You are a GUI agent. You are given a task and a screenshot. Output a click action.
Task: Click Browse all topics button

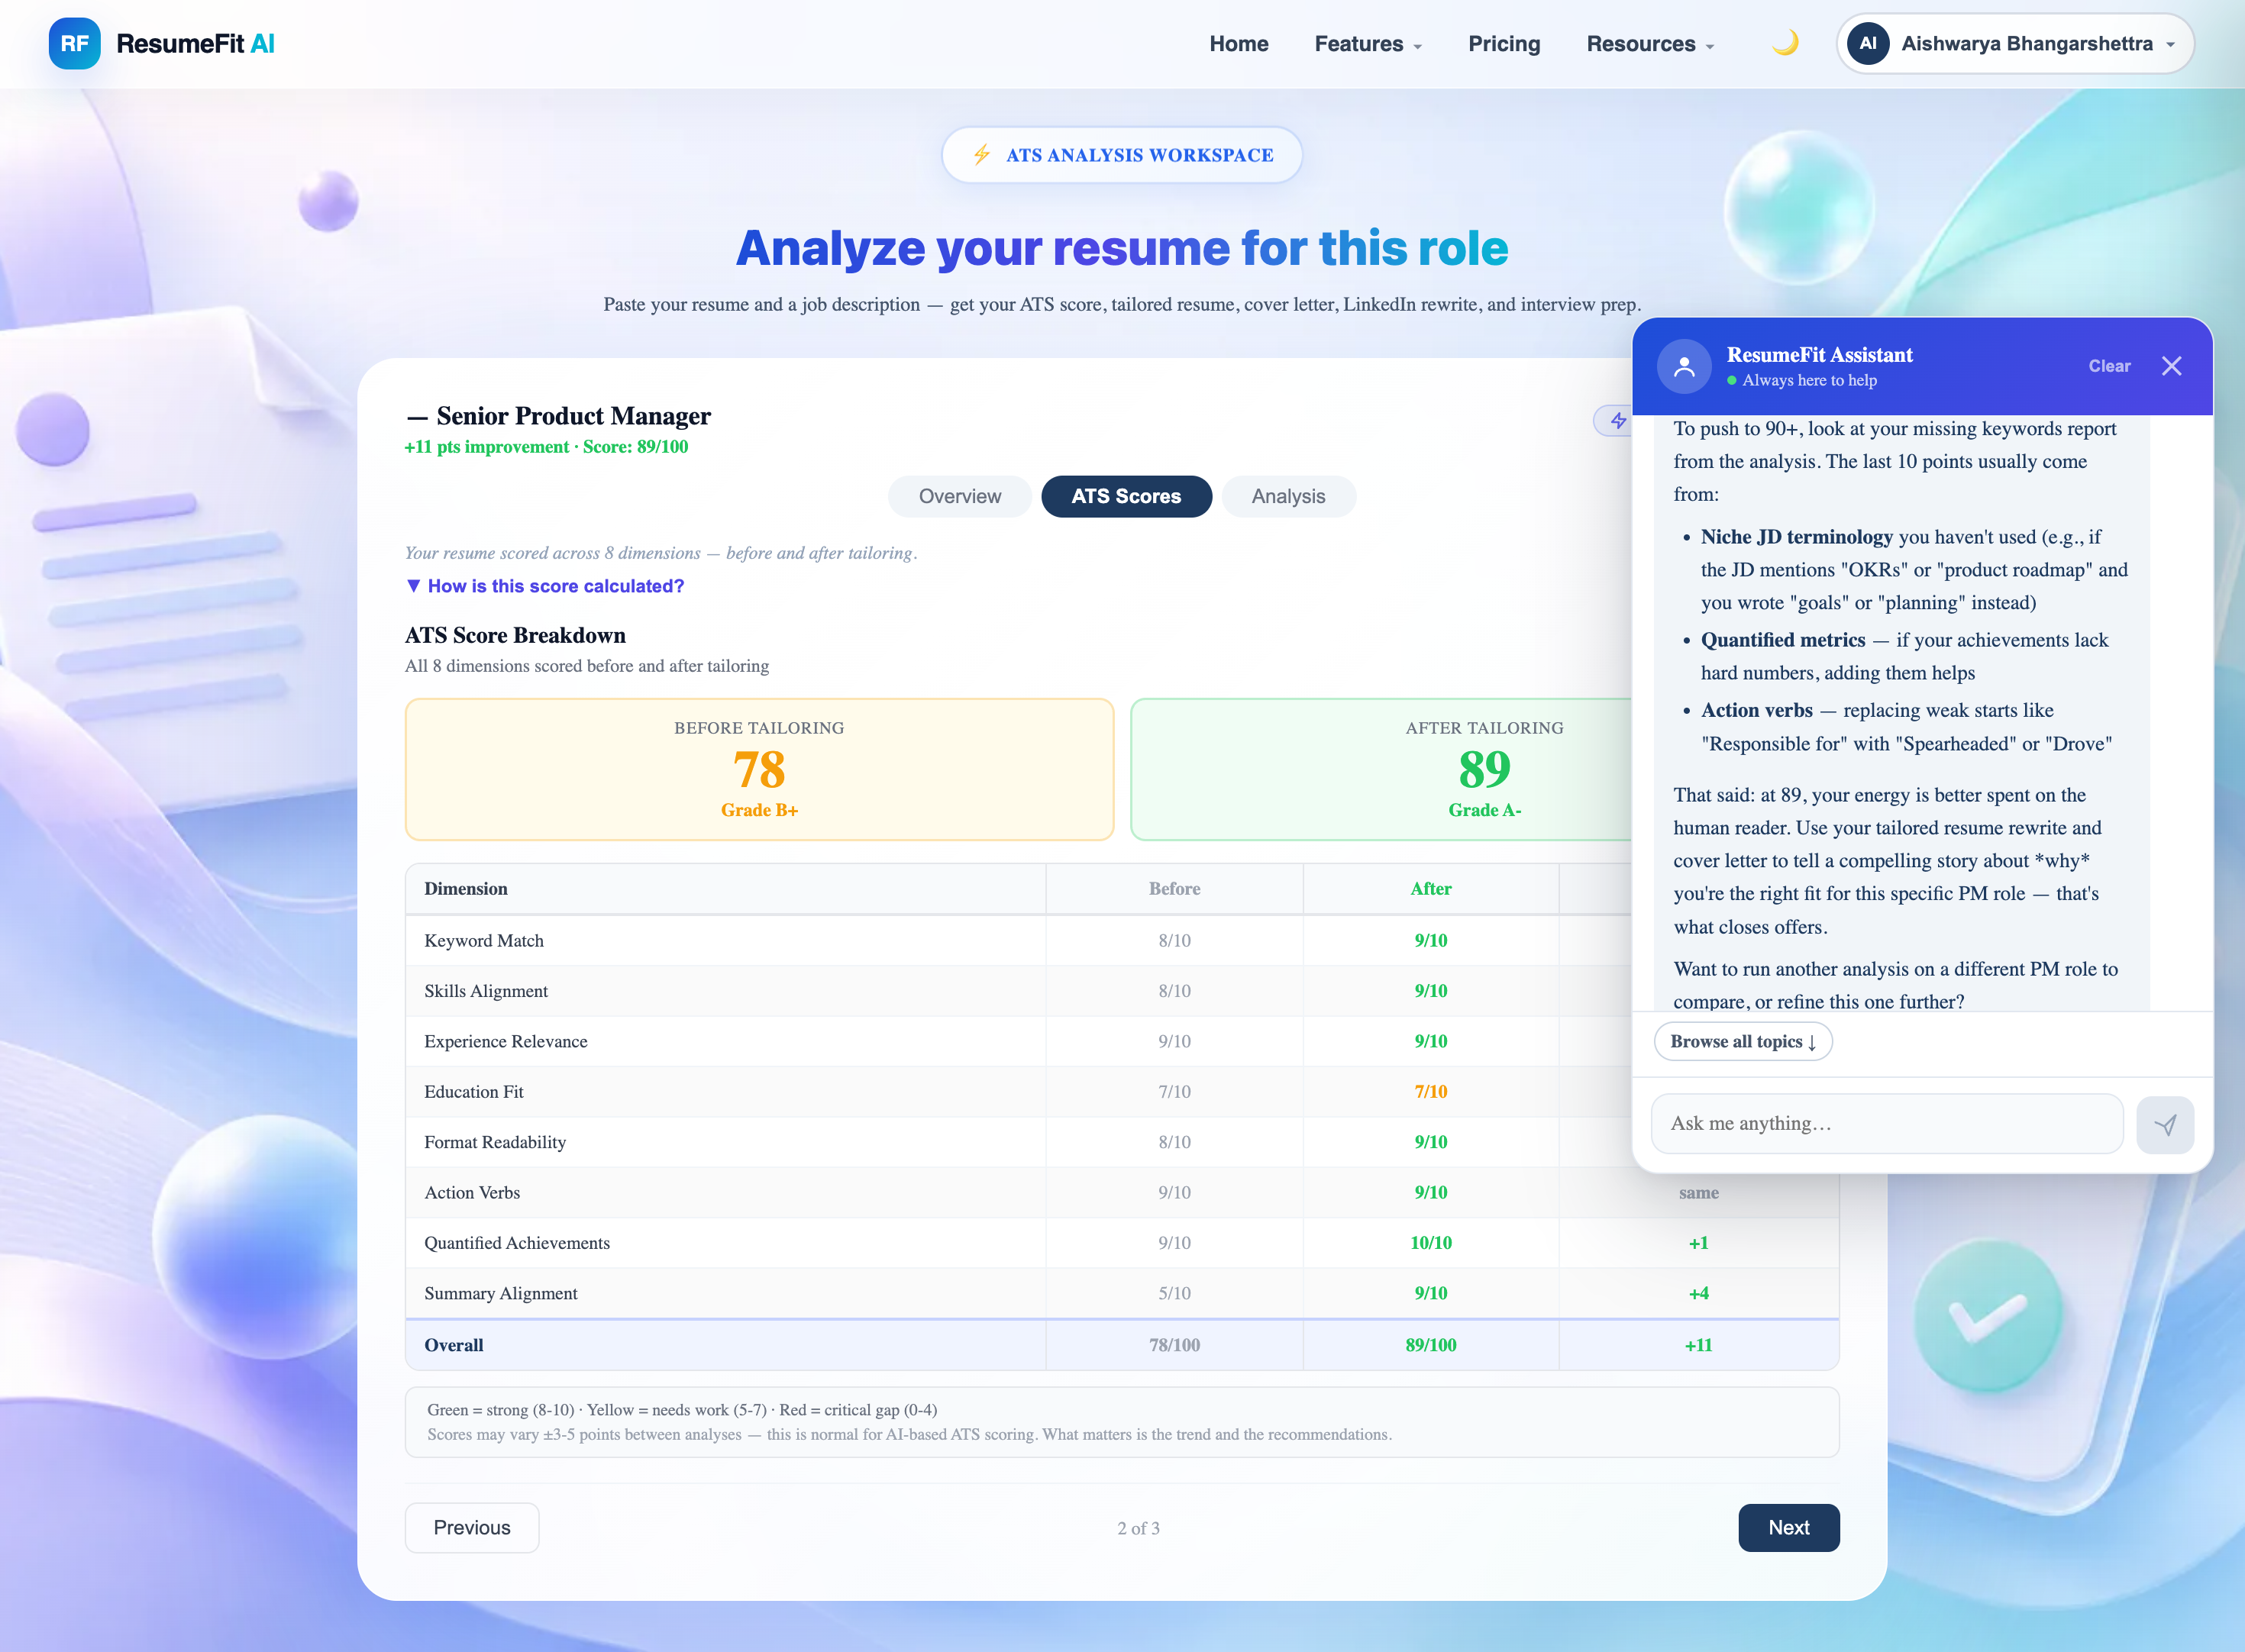click(1742, 1041)
